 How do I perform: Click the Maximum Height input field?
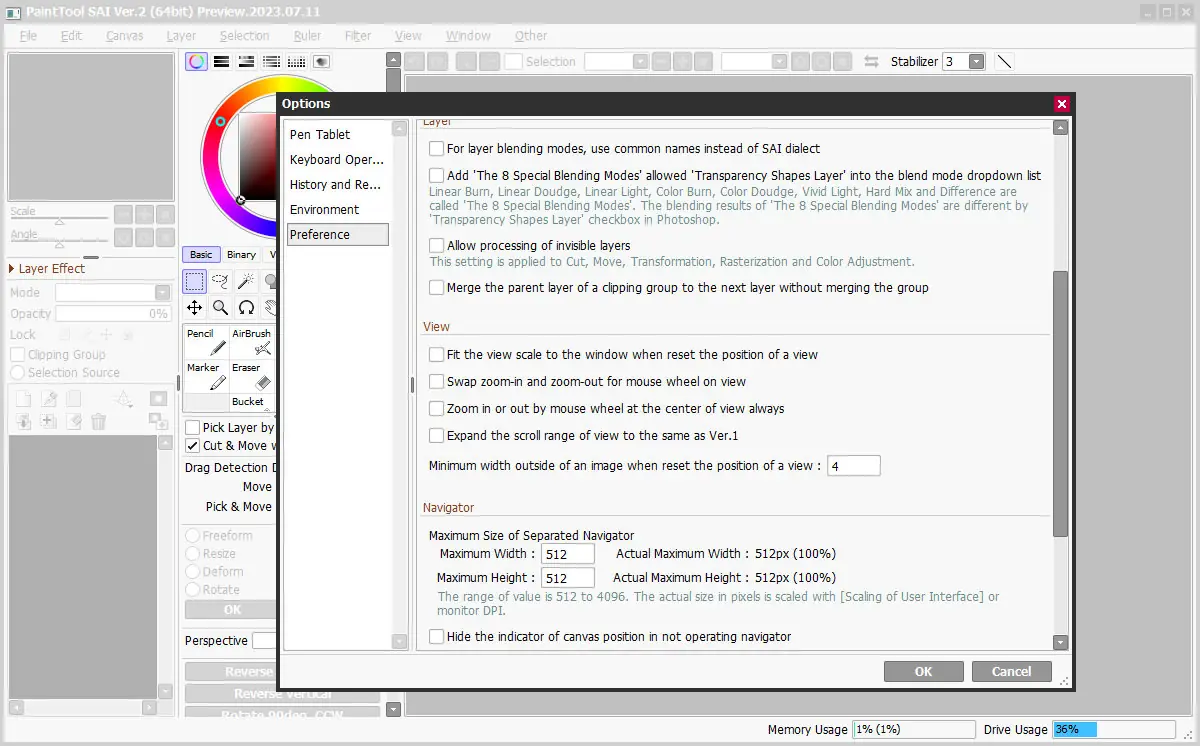coord(567,578)
